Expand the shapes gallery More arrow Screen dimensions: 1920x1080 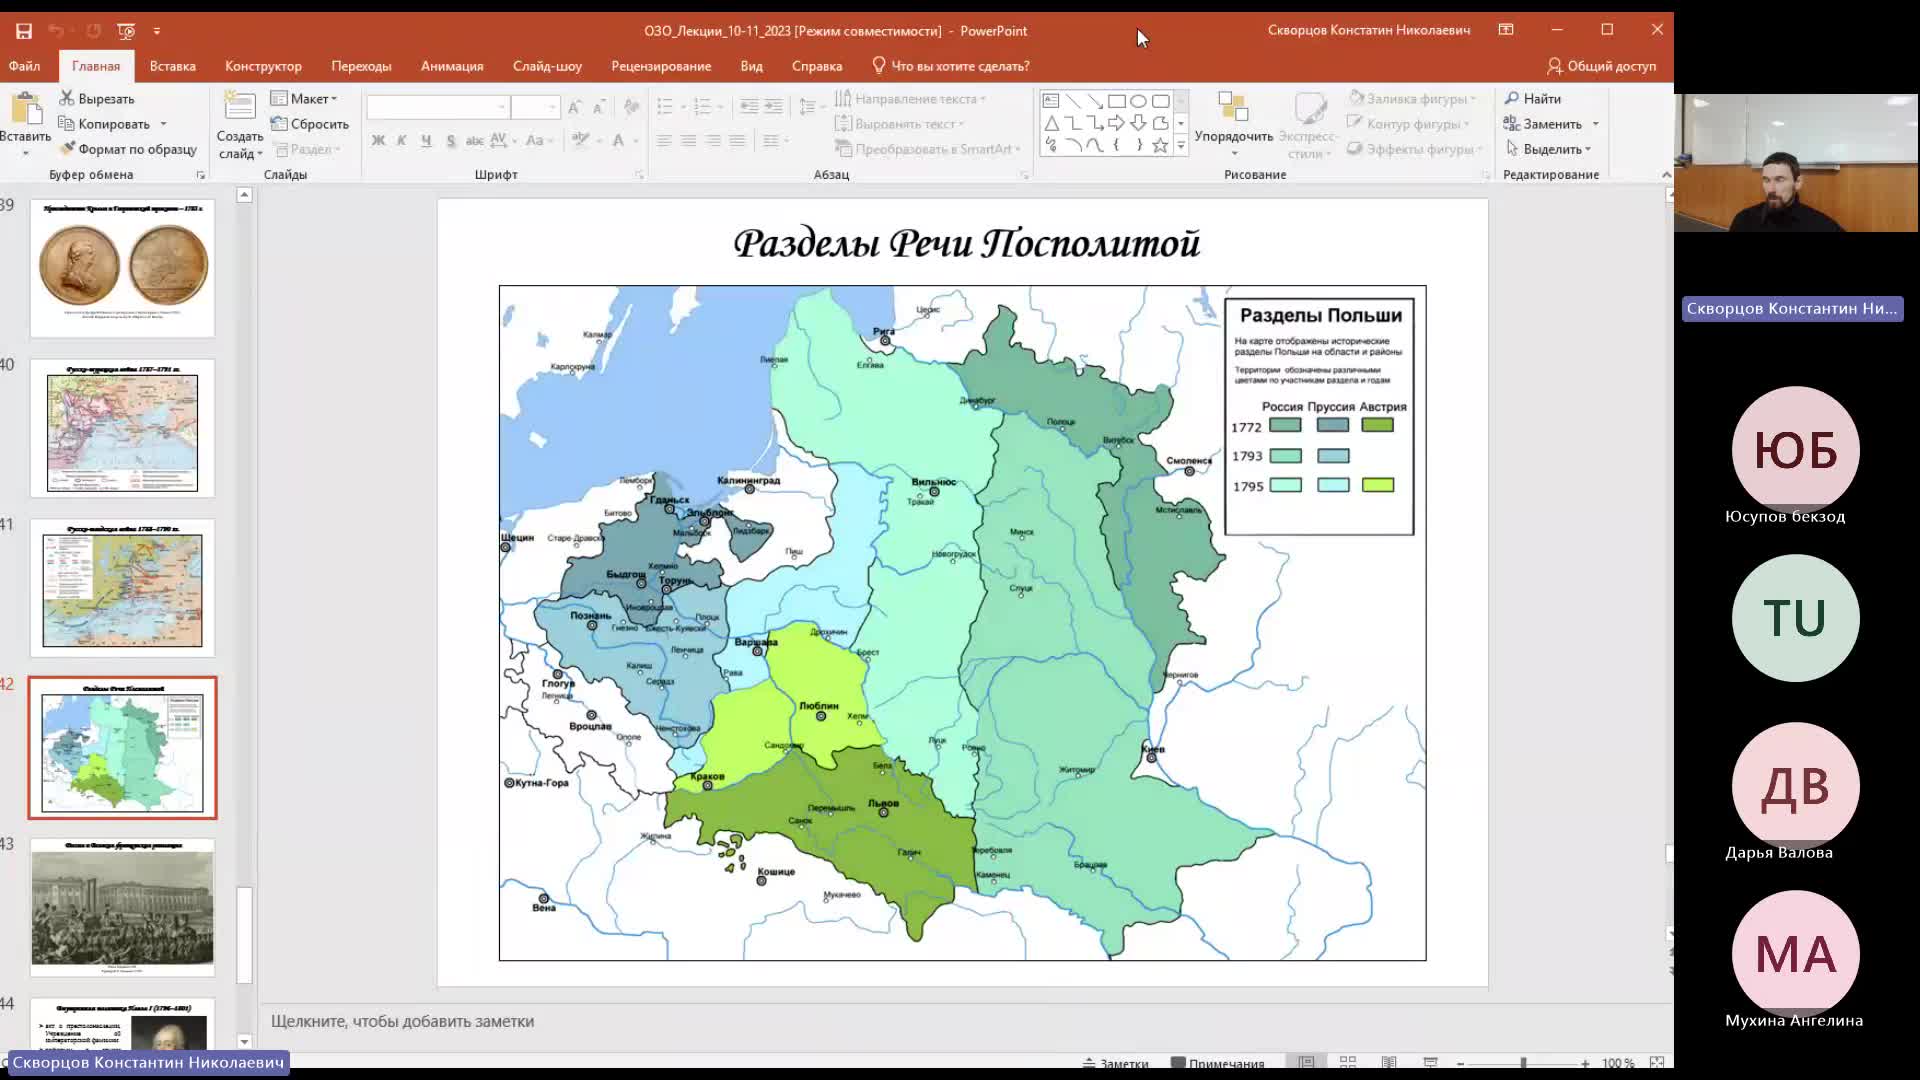(x=1181, y=146)
